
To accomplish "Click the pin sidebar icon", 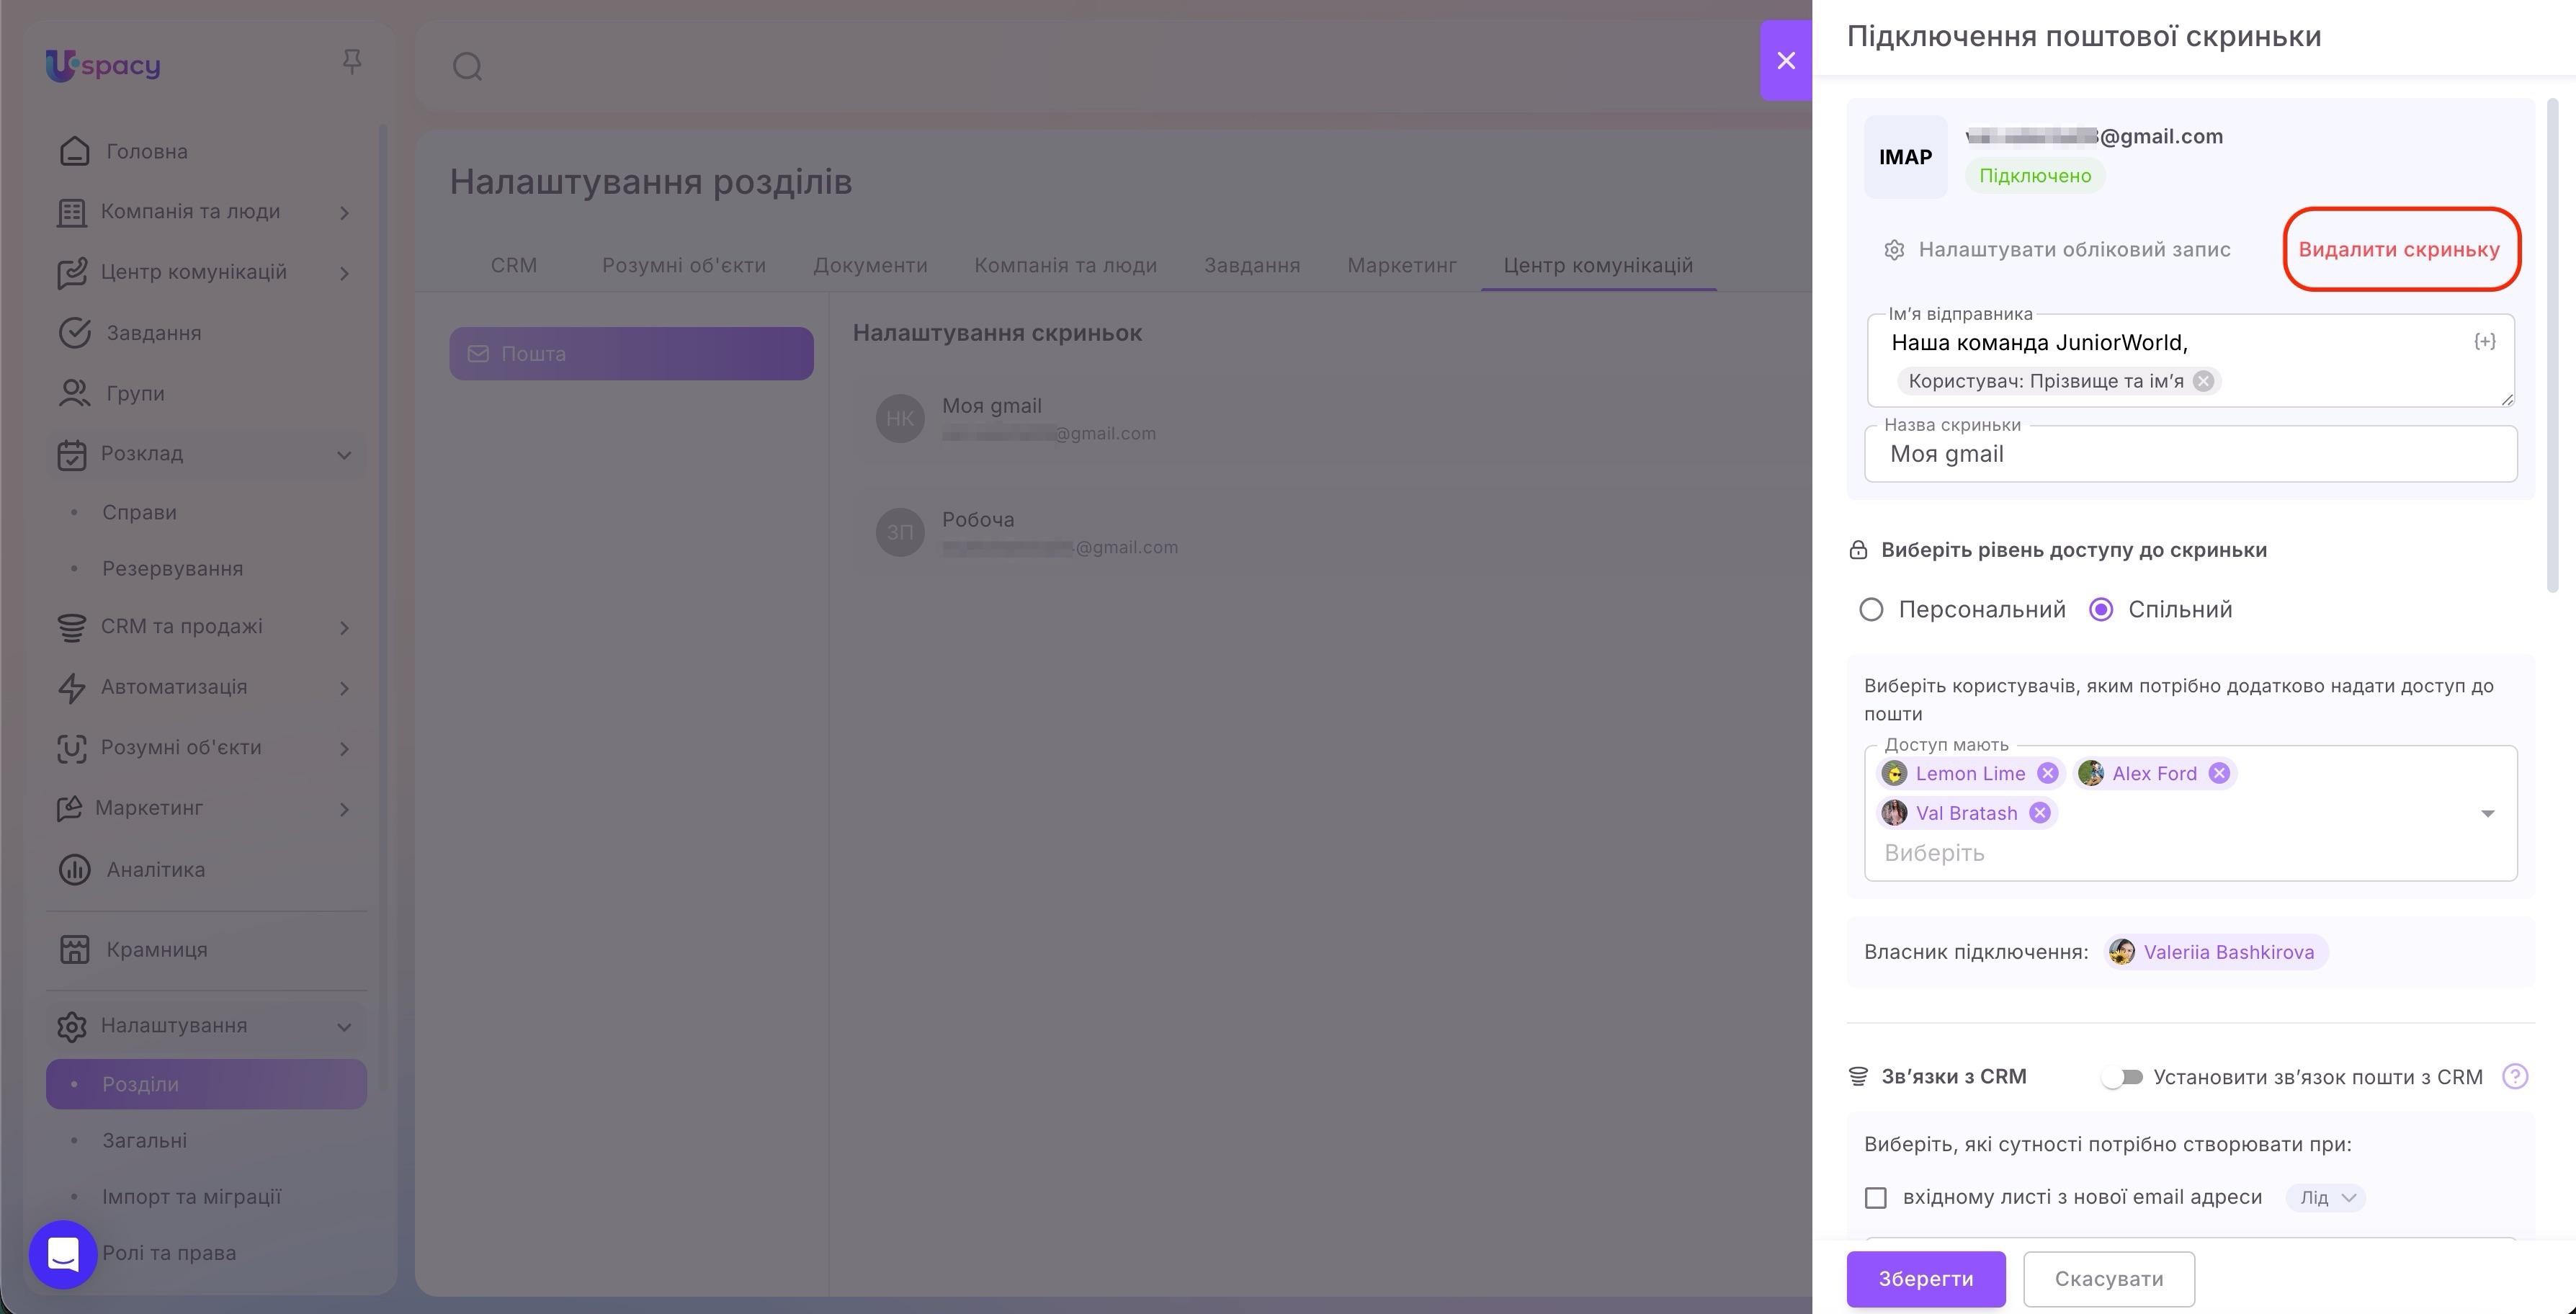I will [x=351, y=62].
